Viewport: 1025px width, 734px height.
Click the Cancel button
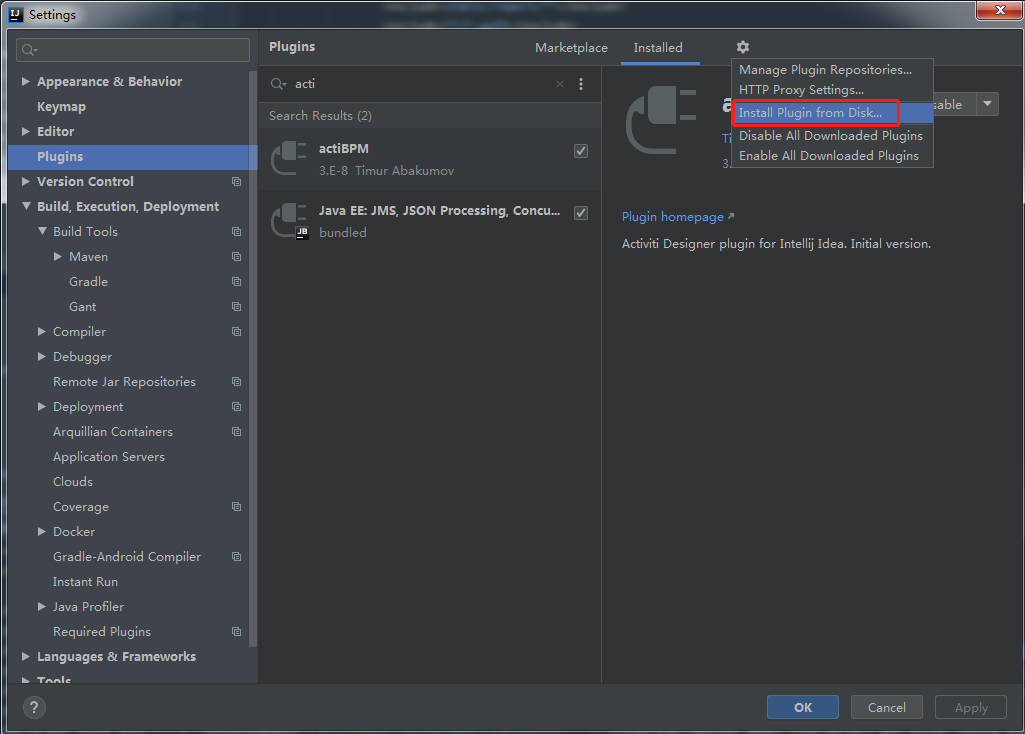886,707
